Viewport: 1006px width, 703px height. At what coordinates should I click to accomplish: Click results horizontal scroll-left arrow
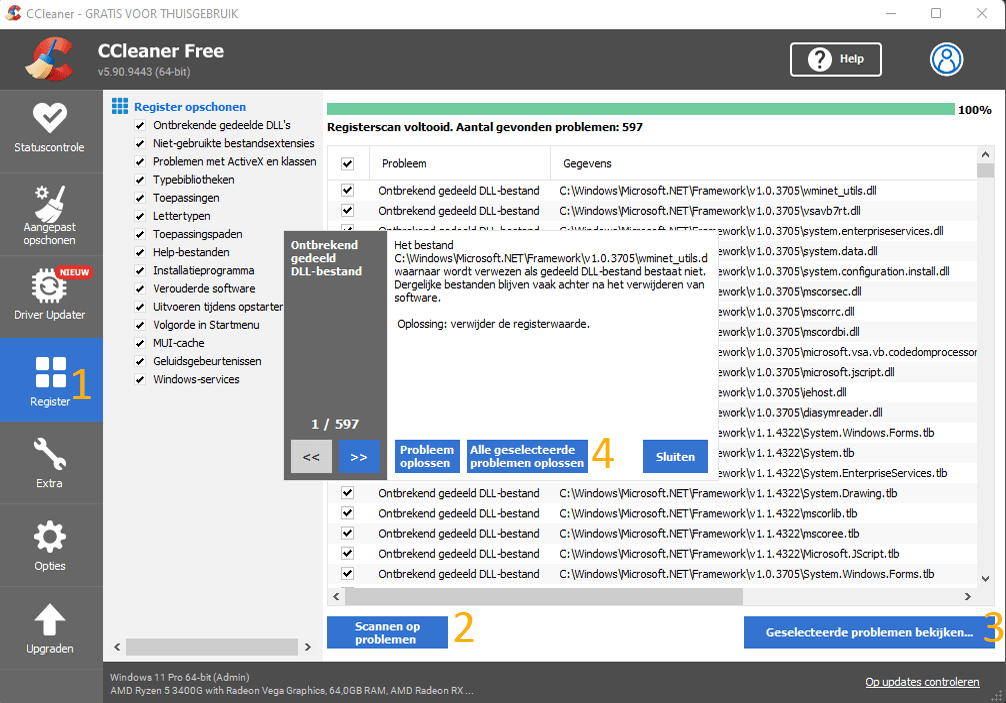coord(336,597)
